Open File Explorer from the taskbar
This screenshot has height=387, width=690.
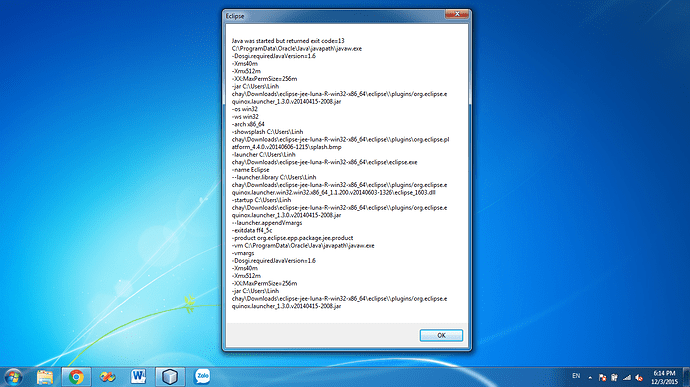tap(45, 377)
